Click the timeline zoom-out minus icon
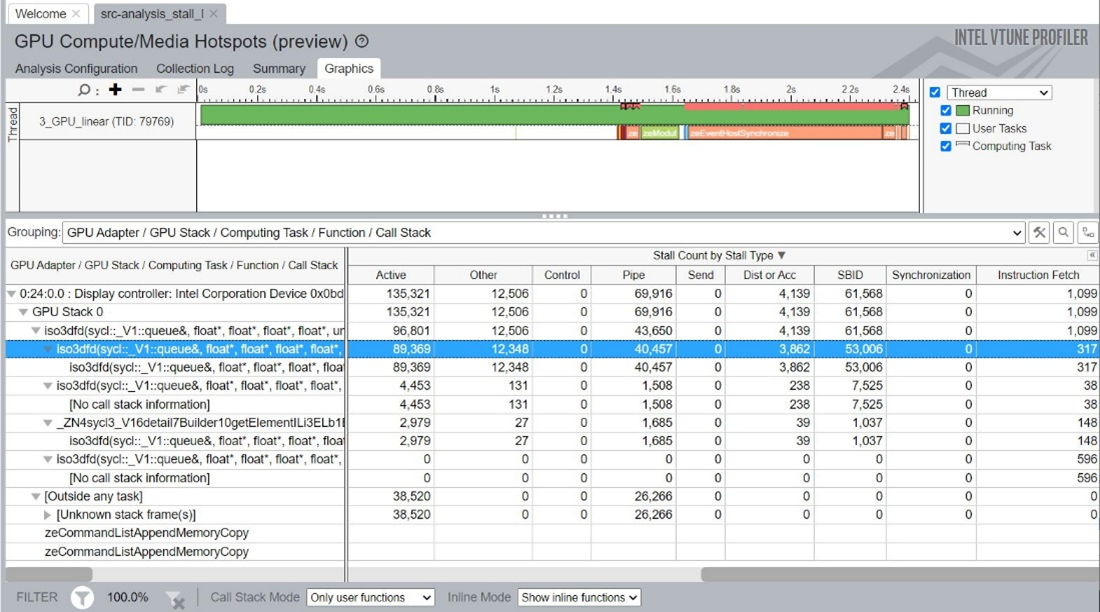Viewport: 1100px width, 612px height. pyautogui.click(x=138, y=90)
